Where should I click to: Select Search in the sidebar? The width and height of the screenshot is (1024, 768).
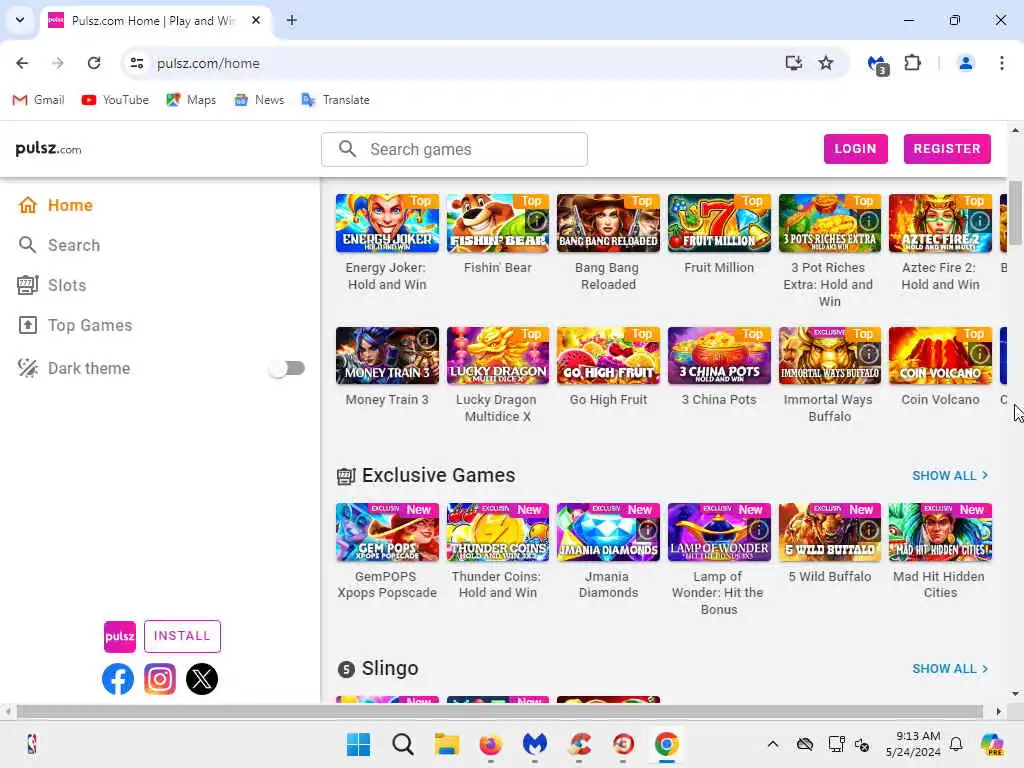click(74, 246)
